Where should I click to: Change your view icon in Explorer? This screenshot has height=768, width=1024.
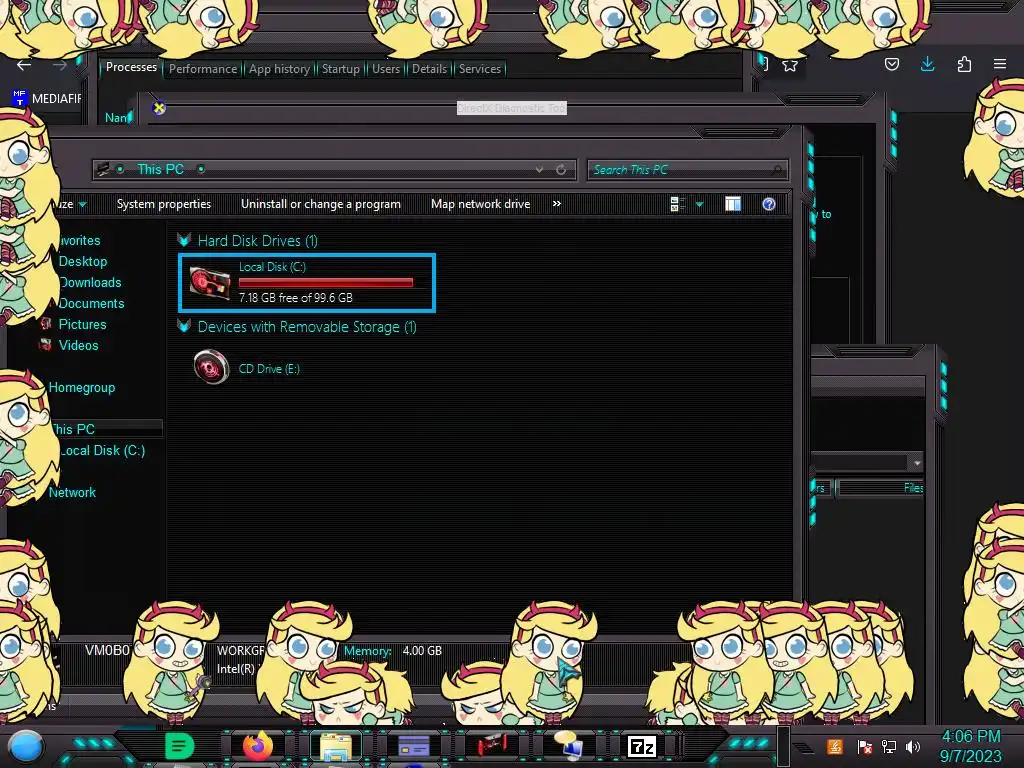(678, 204)
